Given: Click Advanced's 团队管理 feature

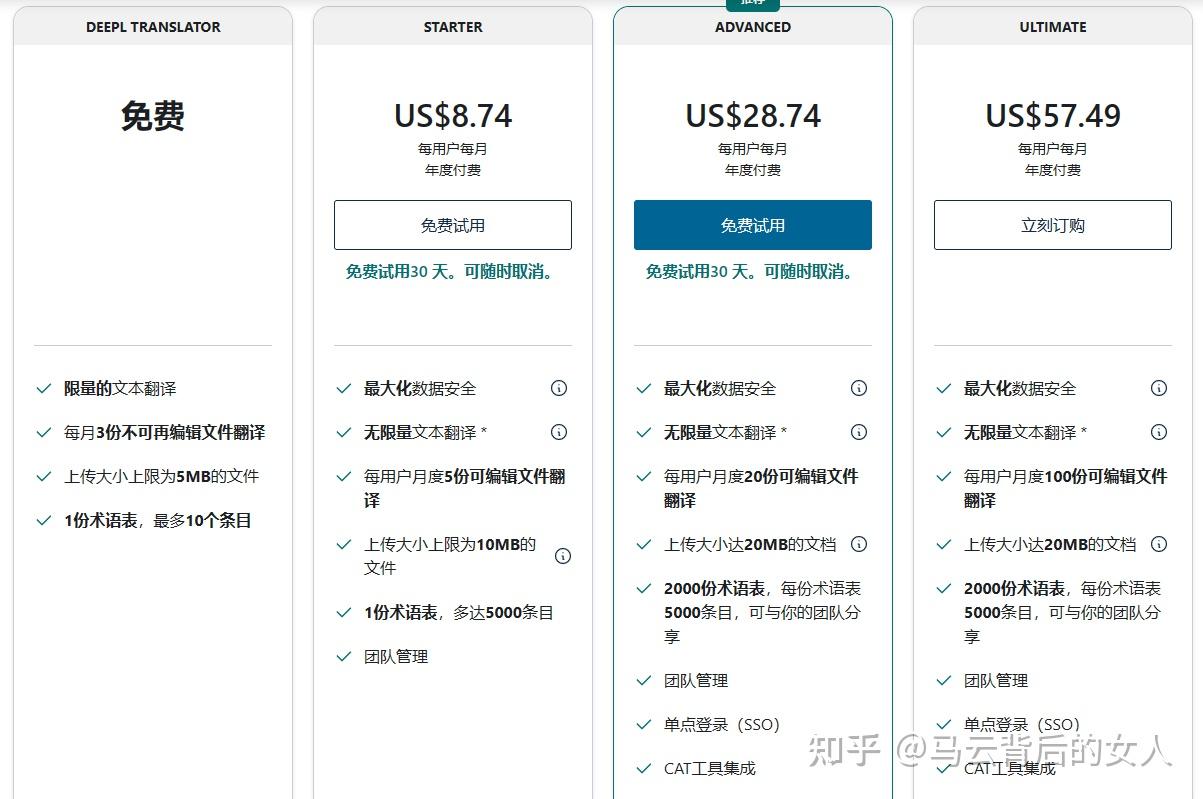Looking at the screenshot, I should pos(696,680).
